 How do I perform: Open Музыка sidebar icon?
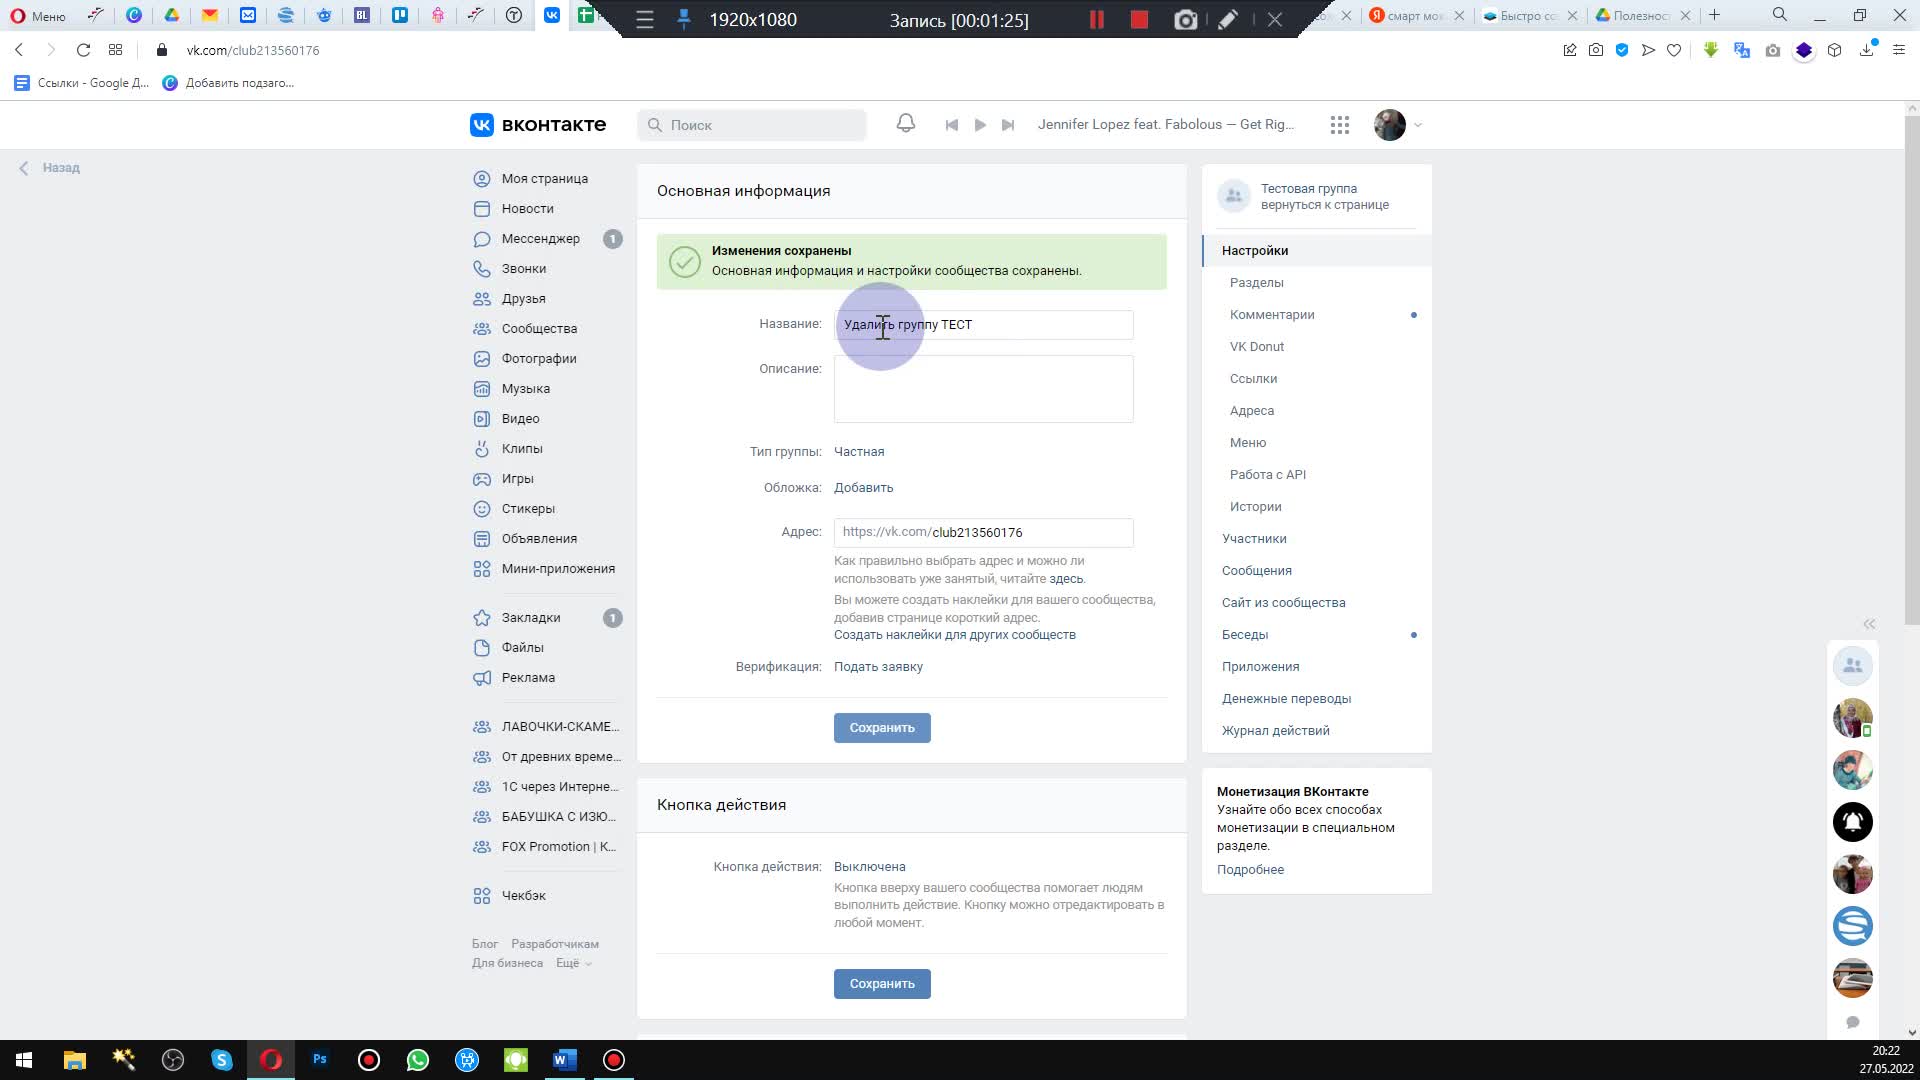pos(483,388)
